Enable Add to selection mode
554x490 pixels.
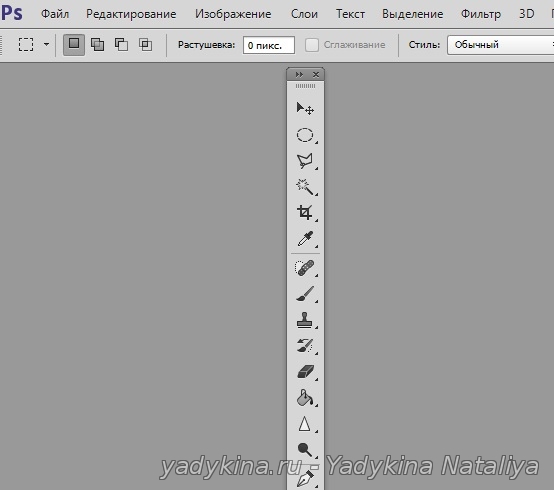pyautogui.click(x=98, y=45)
